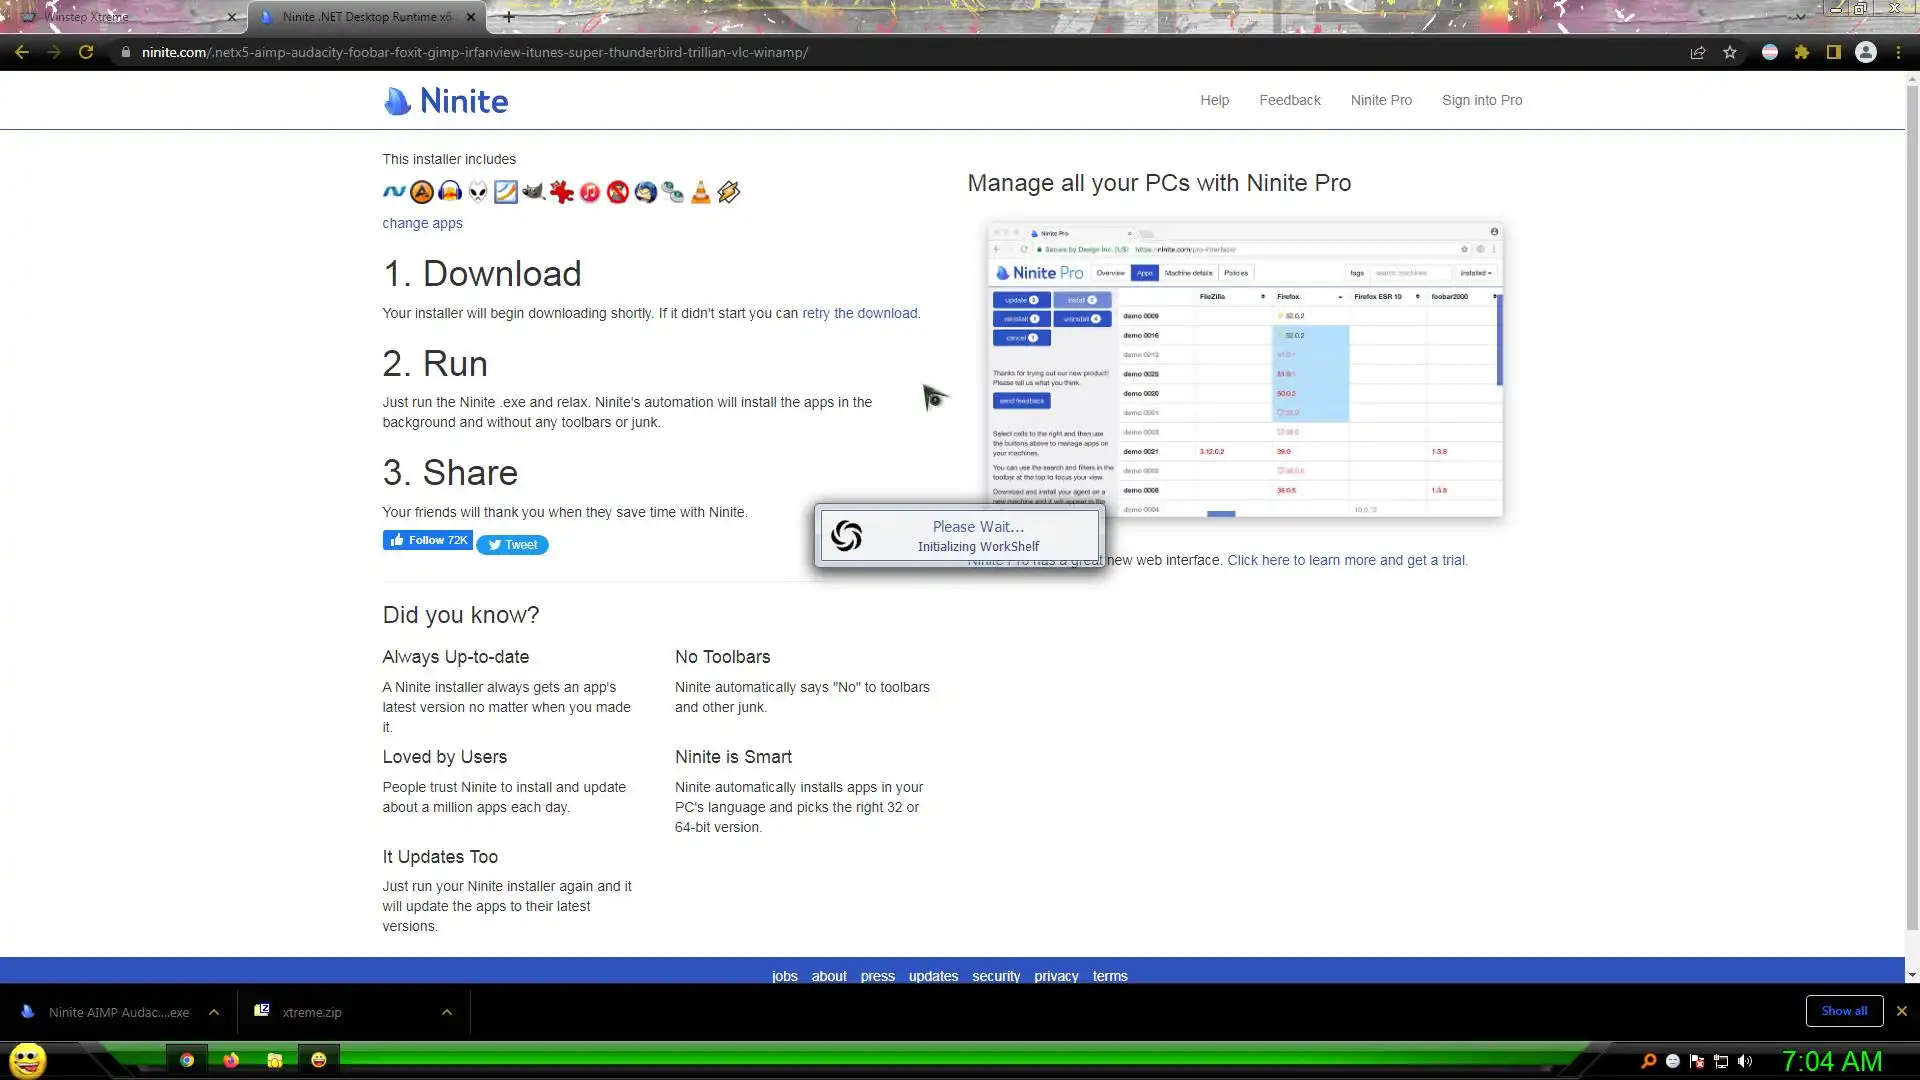Viewport: 1920px width, 1080px height.
Task: Expand options for xtreme.zip download
Action: point(447,1012)
